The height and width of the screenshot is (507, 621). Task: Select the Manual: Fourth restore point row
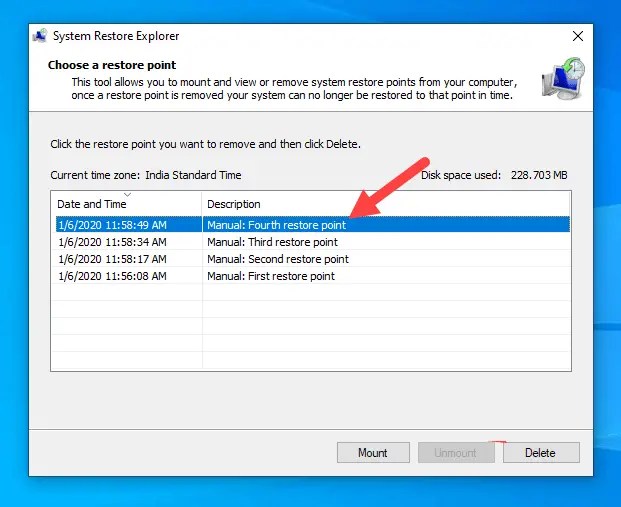point(312,225)
